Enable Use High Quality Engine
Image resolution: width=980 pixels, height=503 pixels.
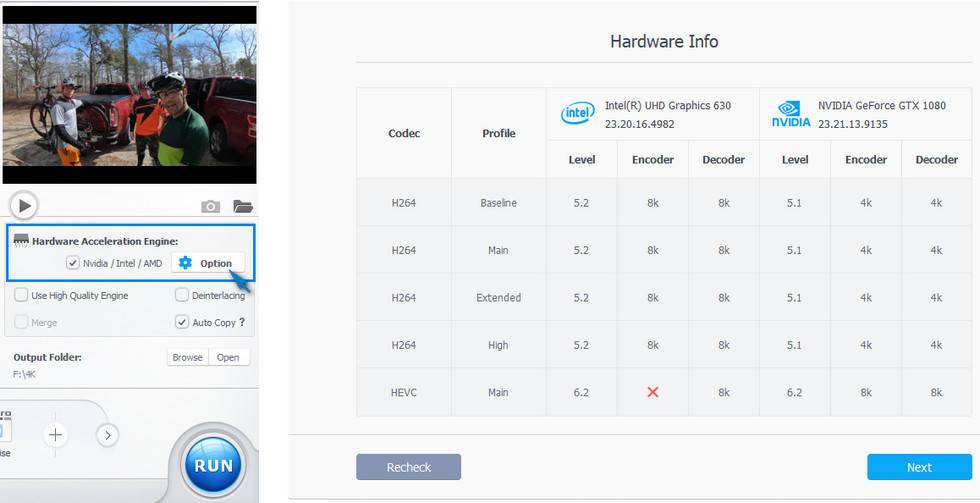click(x=21, y=295)
